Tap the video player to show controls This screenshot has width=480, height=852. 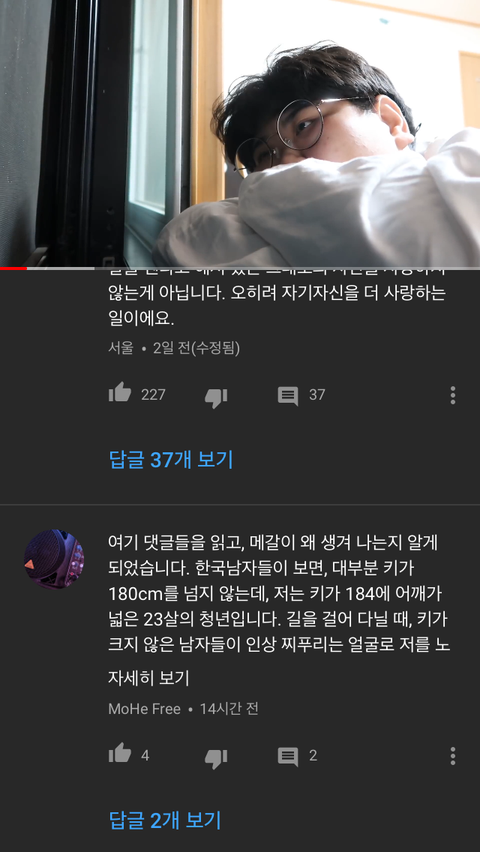240,133
